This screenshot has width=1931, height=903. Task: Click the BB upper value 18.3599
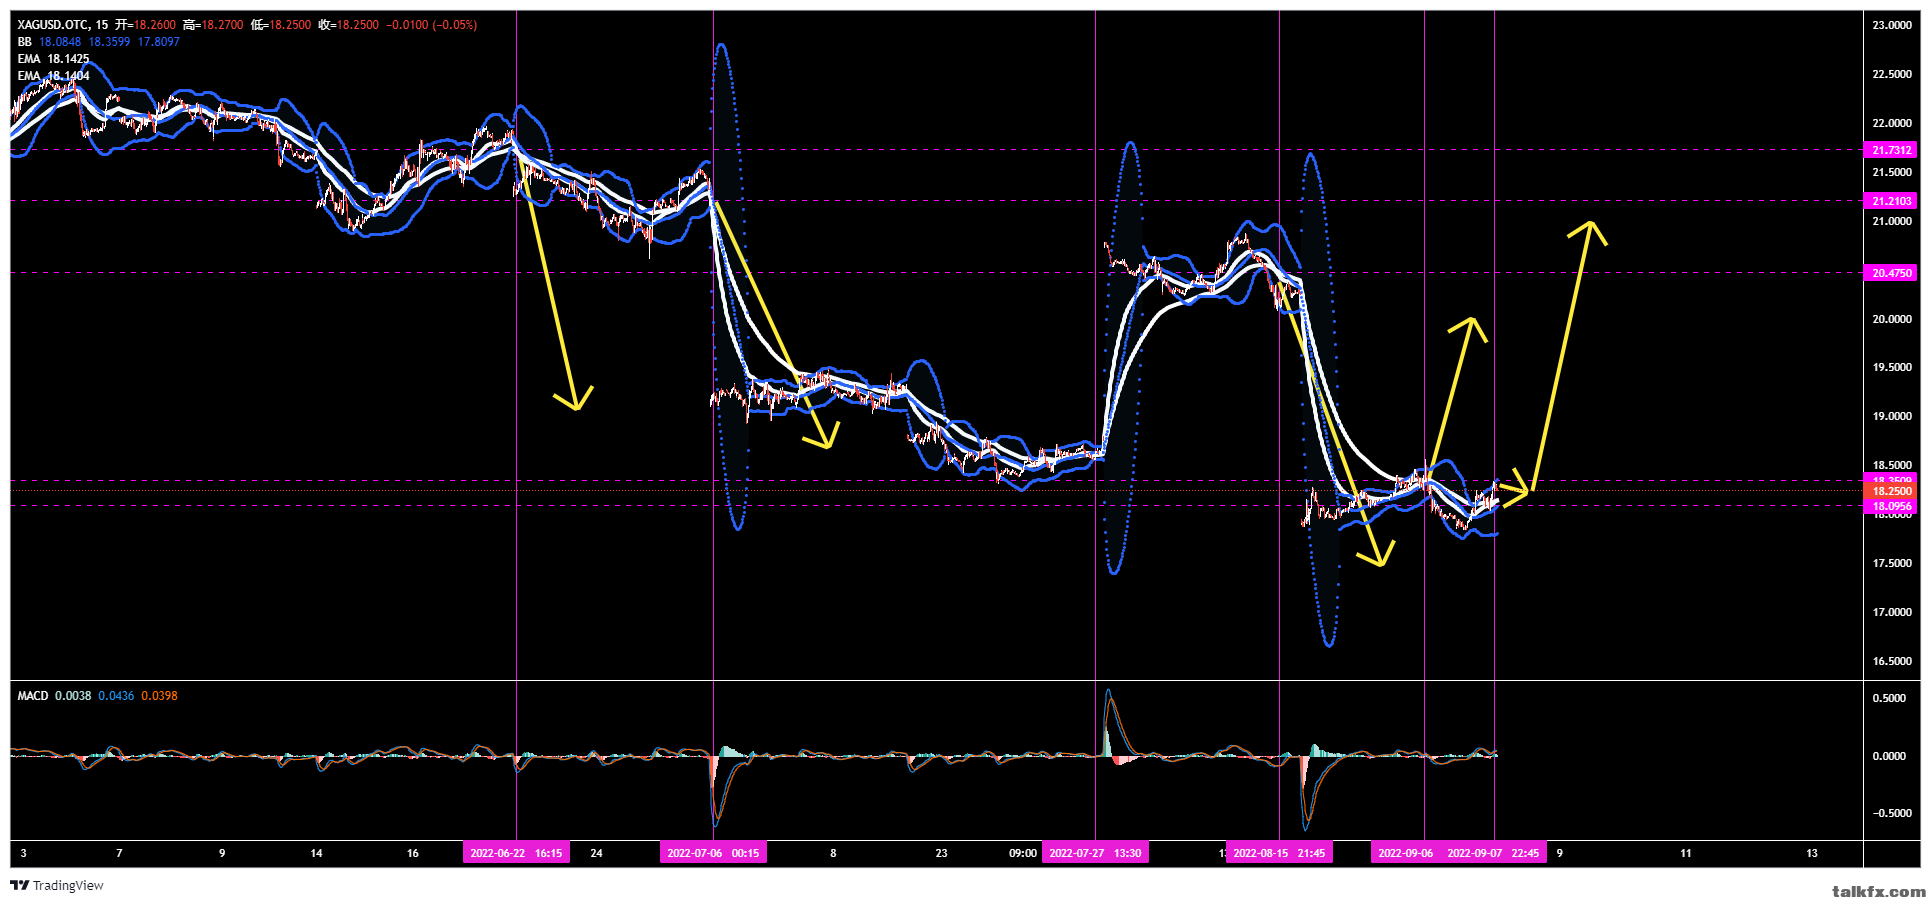coord(109,42)
